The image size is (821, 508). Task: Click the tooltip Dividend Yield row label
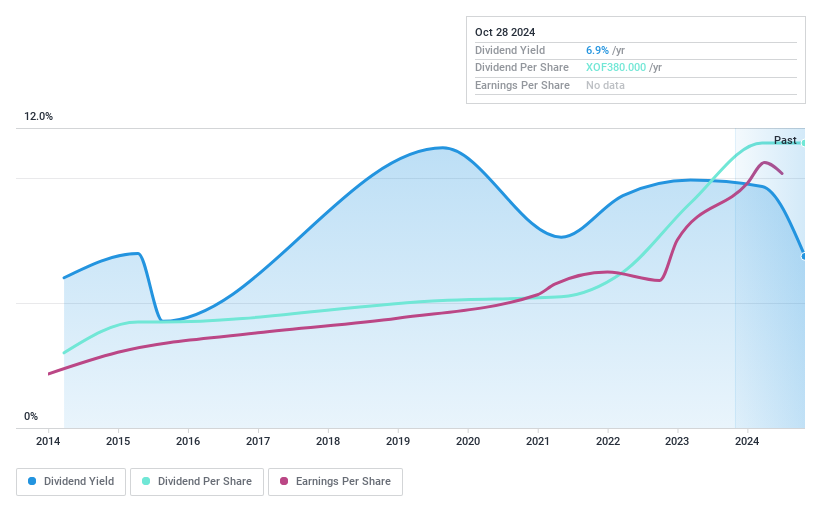(510, 50)
